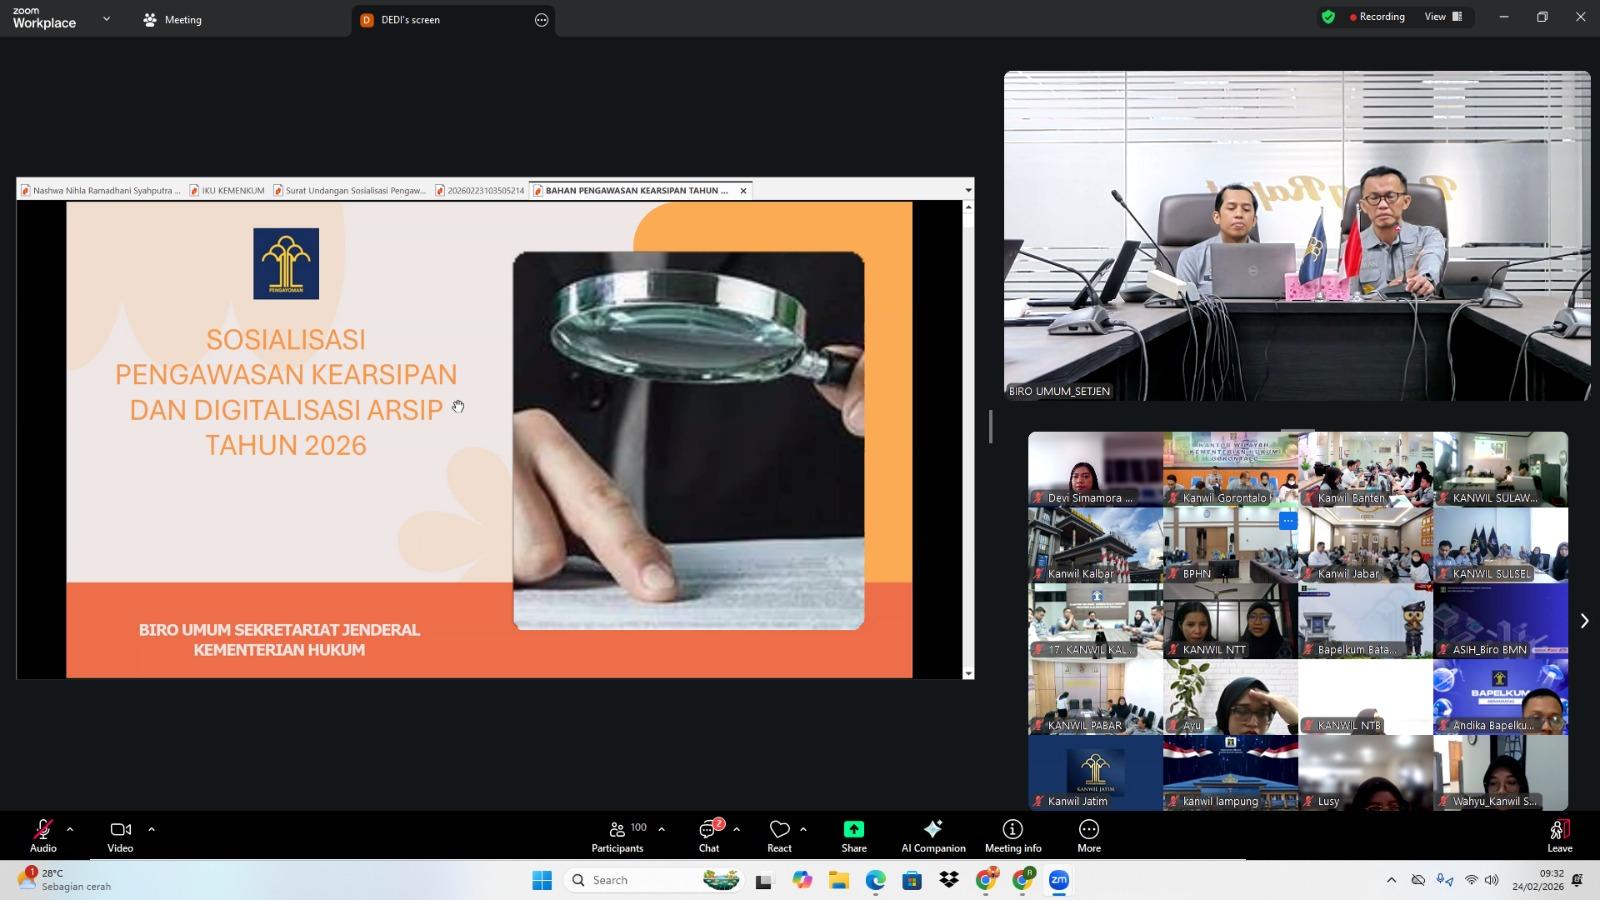Open the Participants panel
This screenshot has width=1600, height=900.
tap(618, 835)
